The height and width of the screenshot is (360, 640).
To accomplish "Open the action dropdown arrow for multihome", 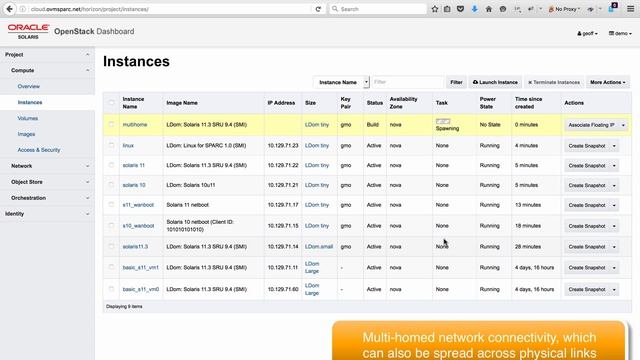I will coord(623,125).
